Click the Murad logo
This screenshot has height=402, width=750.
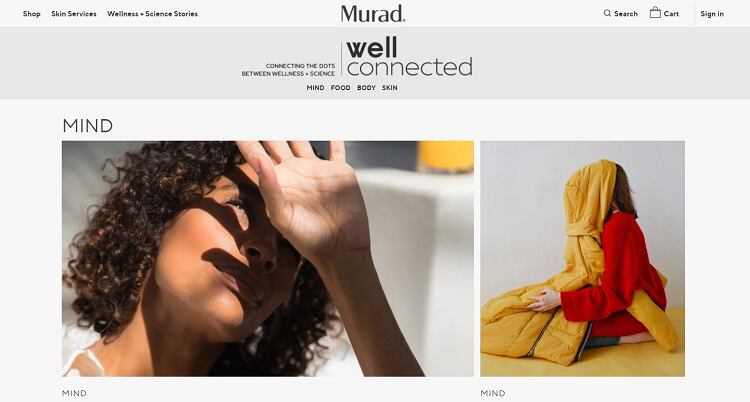[x=373, y=14]
